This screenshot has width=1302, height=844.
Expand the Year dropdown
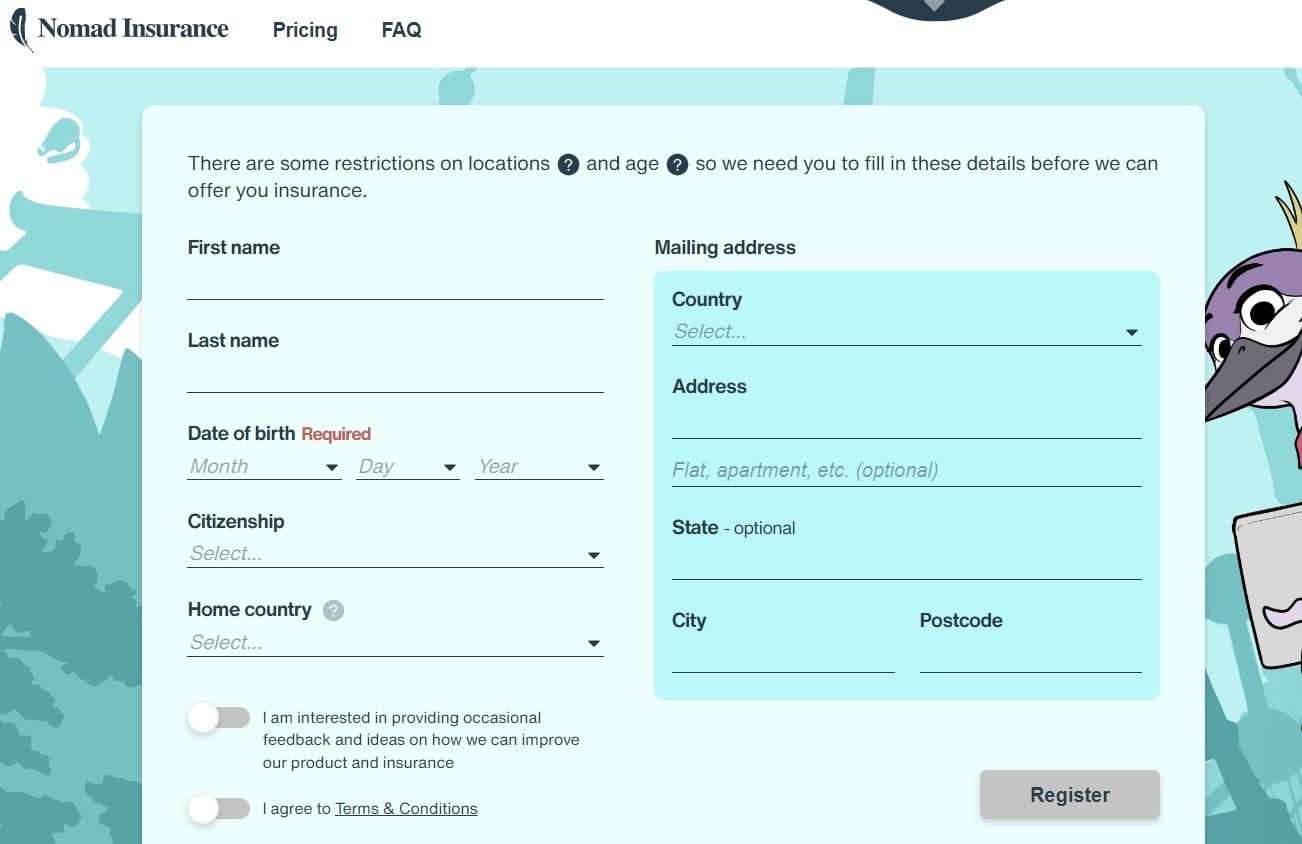539,467
